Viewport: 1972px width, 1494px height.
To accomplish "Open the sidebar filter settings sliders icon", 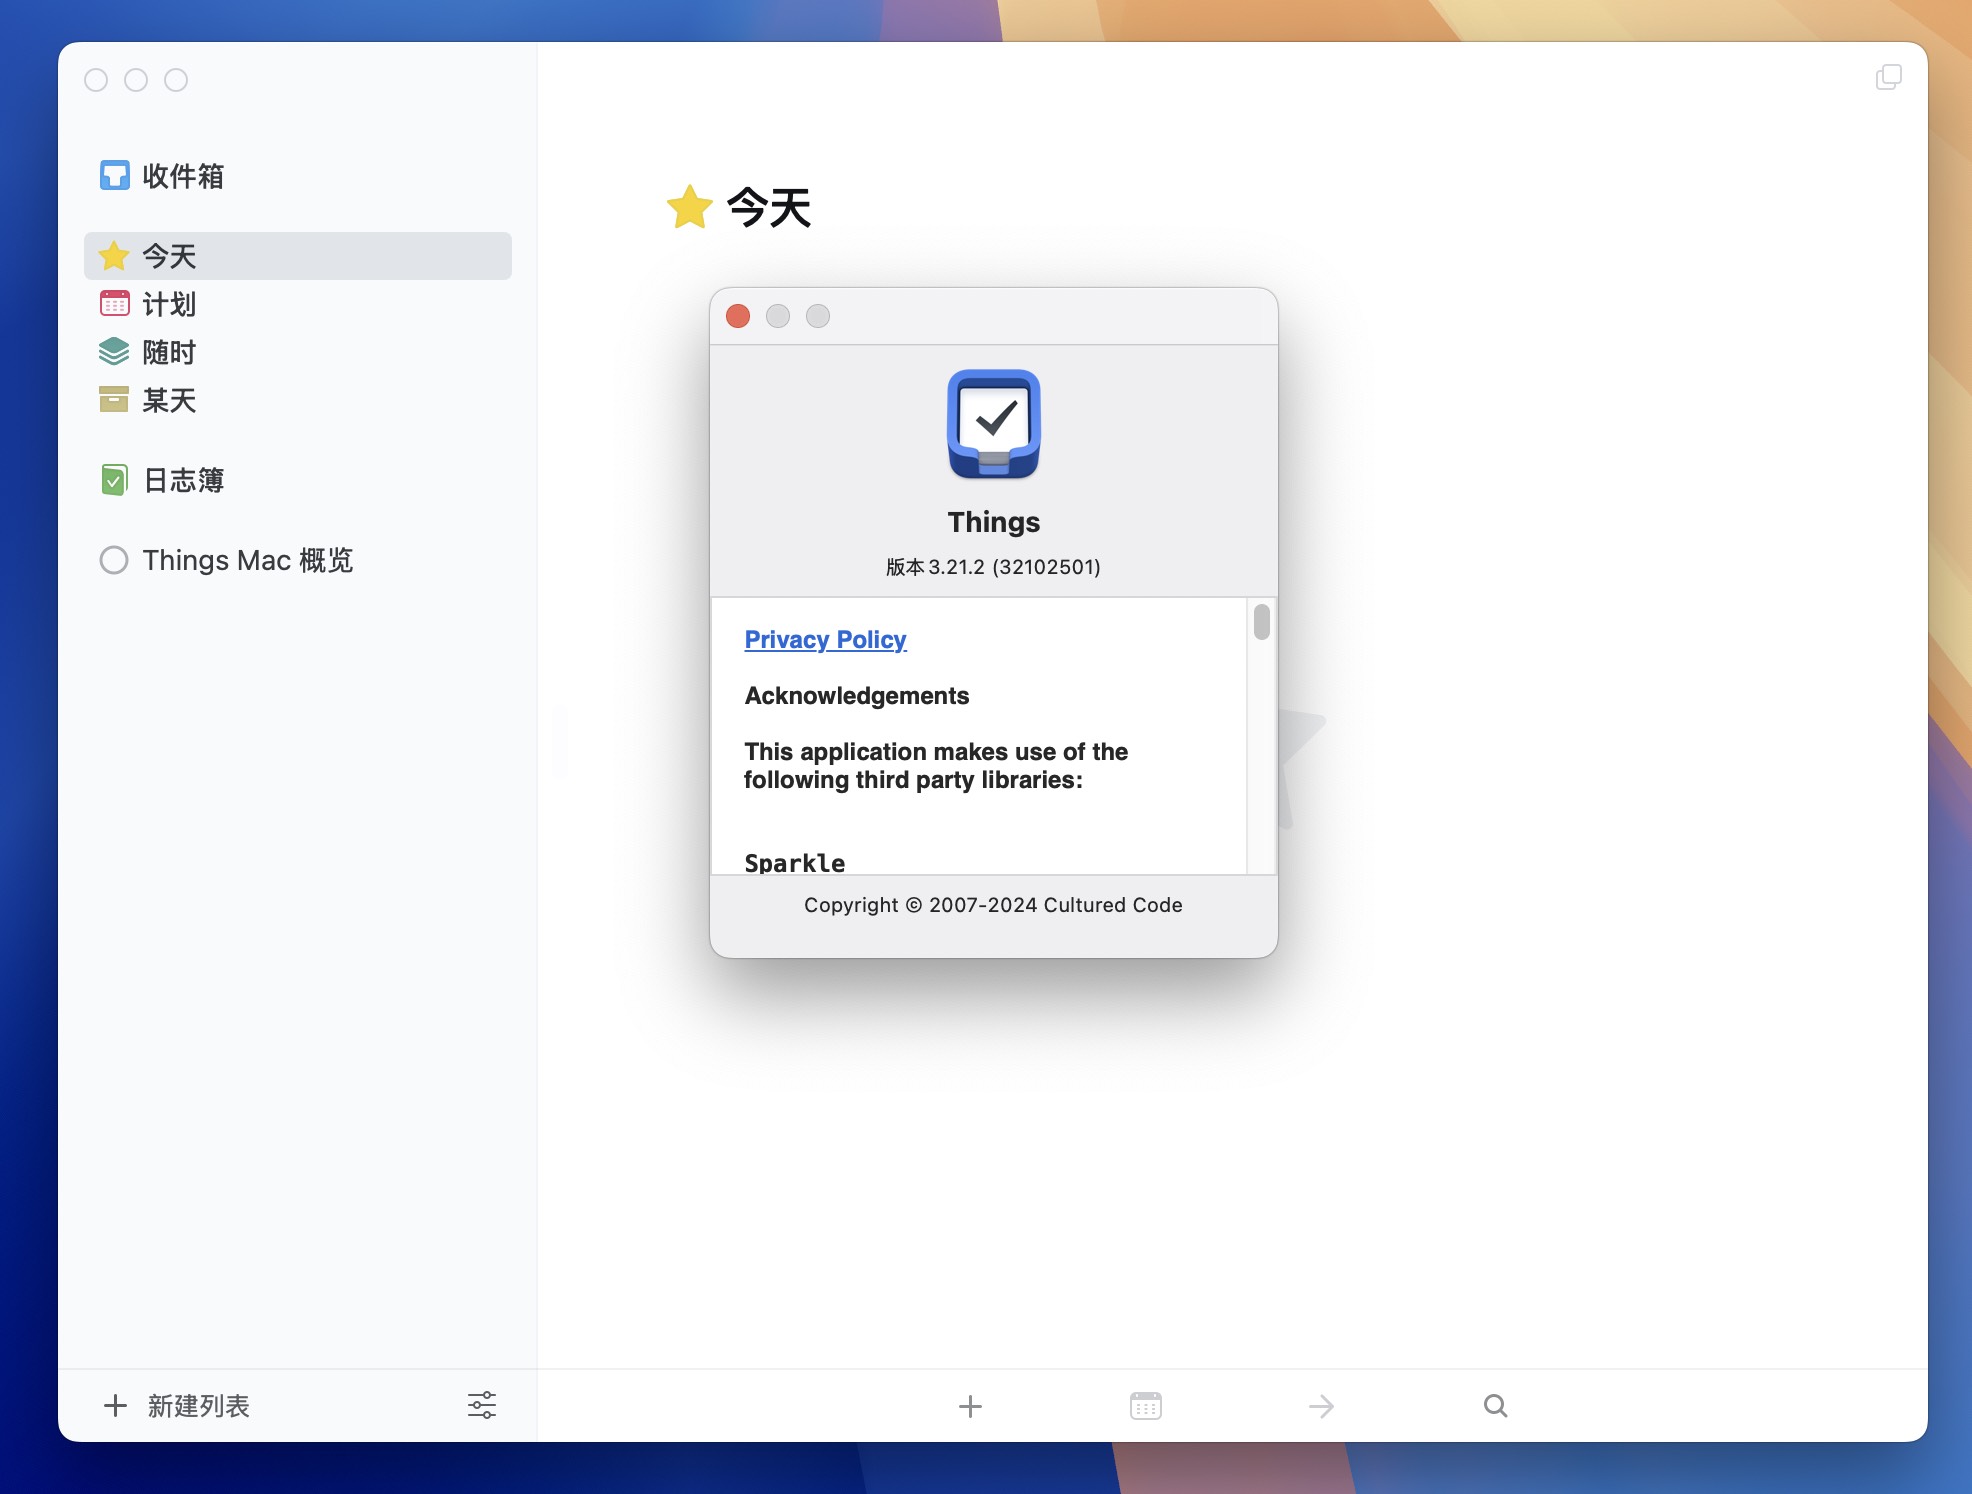I will pos(482,1405).
